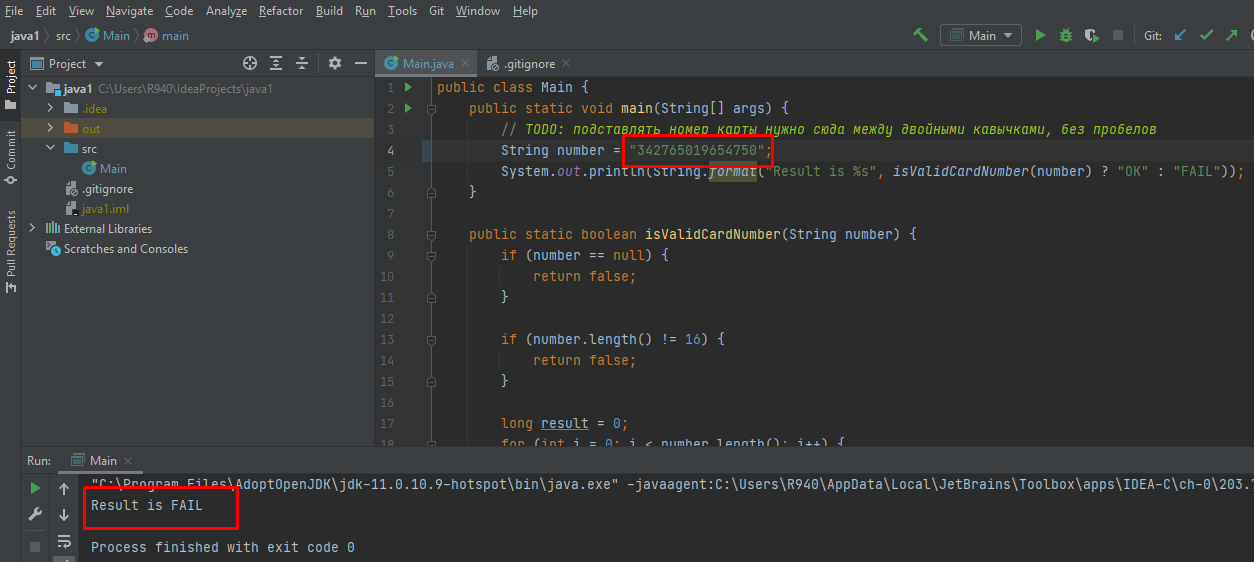This screenshot has height=562, width=1254.
Task: Push commits with green up-right arrow
Action: click(x=1232, y=35)
